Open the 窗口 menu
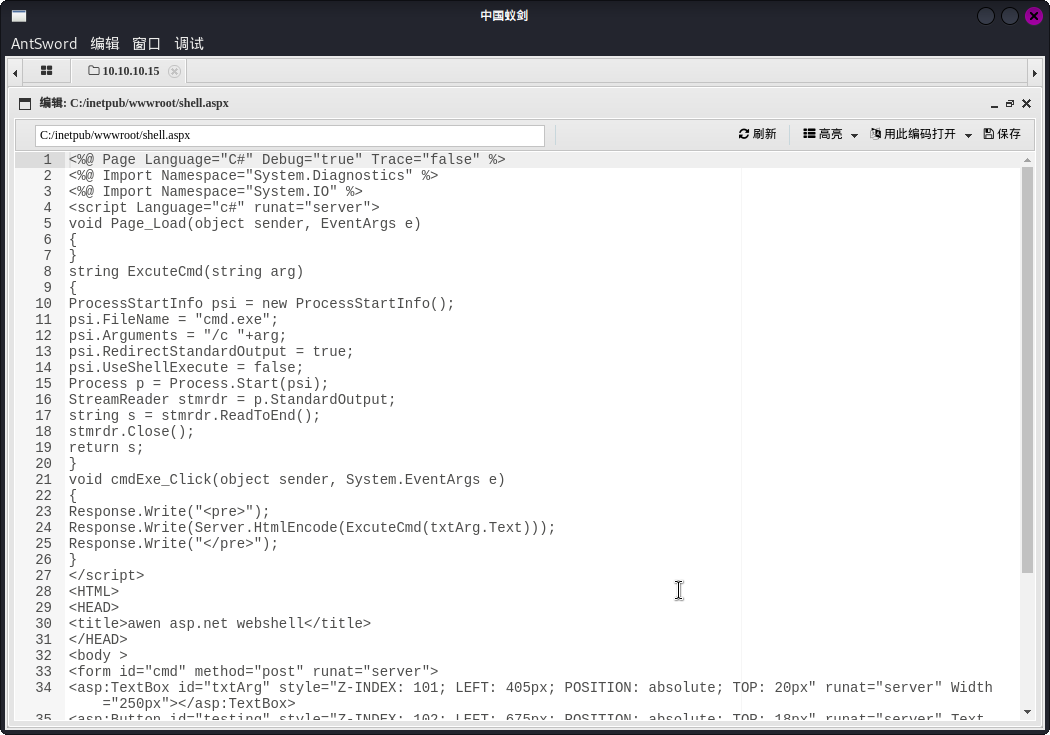This screenshot has height=735, width=1050. (x=147, y=44)
